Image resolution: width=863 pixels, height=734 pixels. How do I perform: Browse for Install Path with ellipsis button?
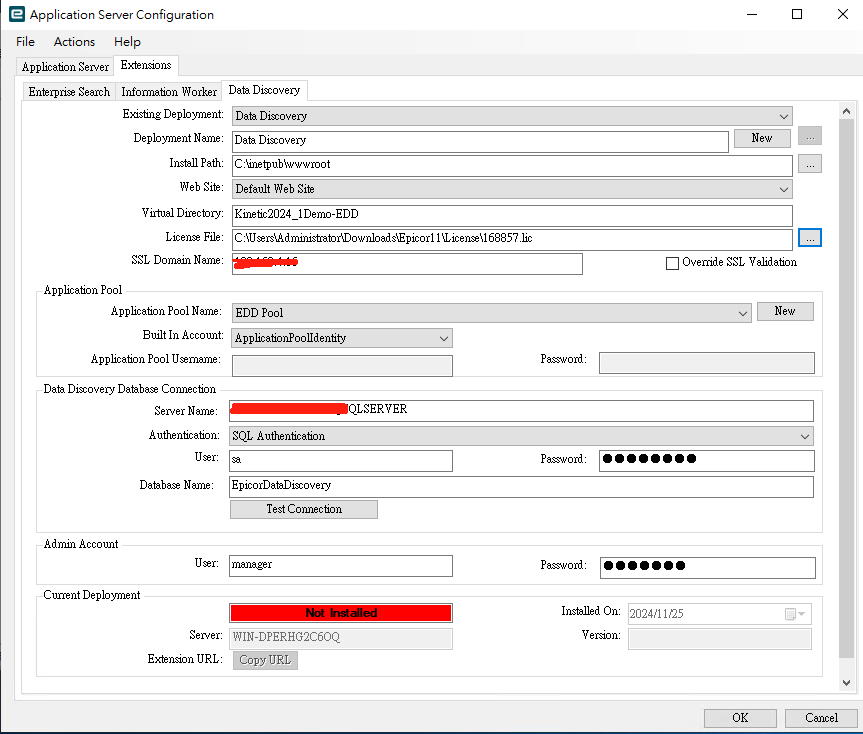pos(810,164)
